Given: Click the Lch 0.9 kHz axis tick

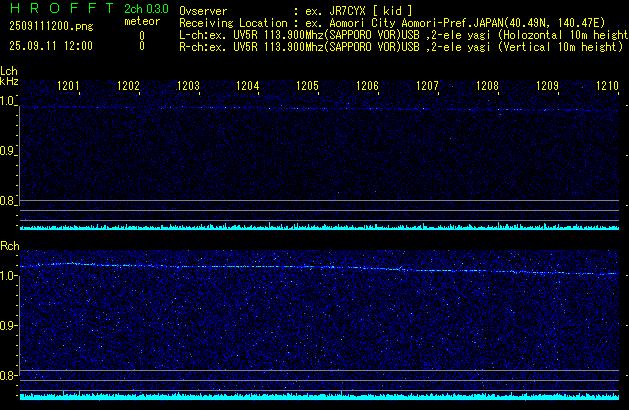Looking at the screenshot, I should point(8,151).
